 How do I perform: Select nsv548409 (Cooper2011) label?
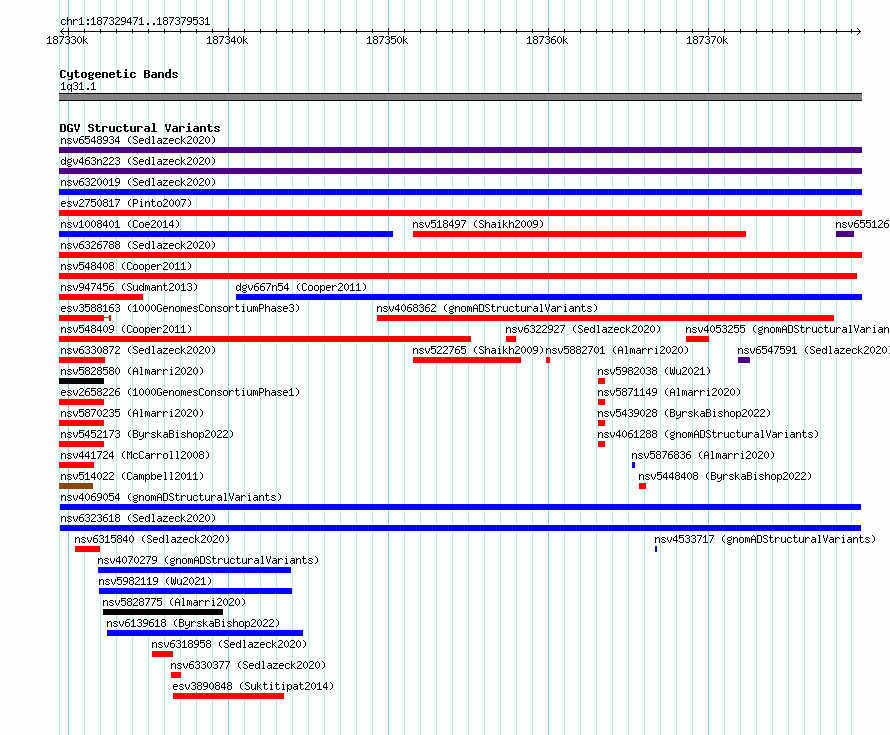tap(126, 329)
